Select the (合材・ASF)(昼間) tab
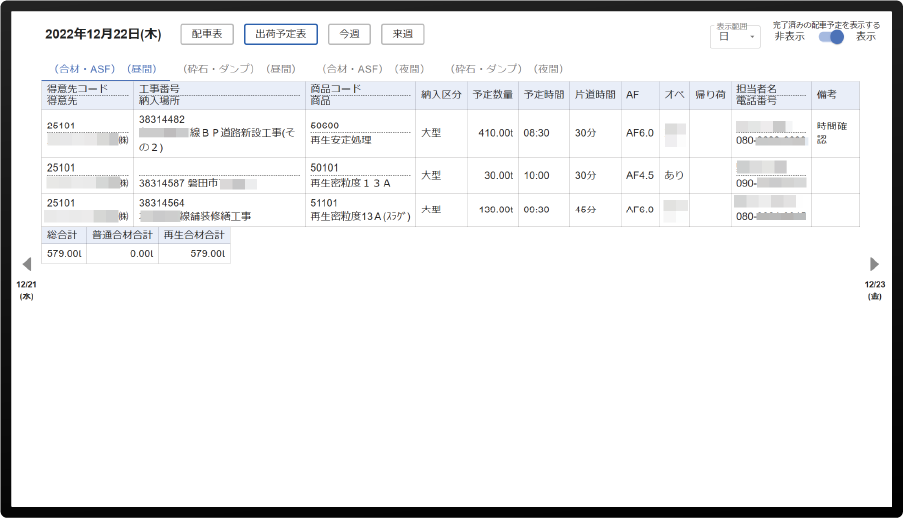 coord(105,69)
